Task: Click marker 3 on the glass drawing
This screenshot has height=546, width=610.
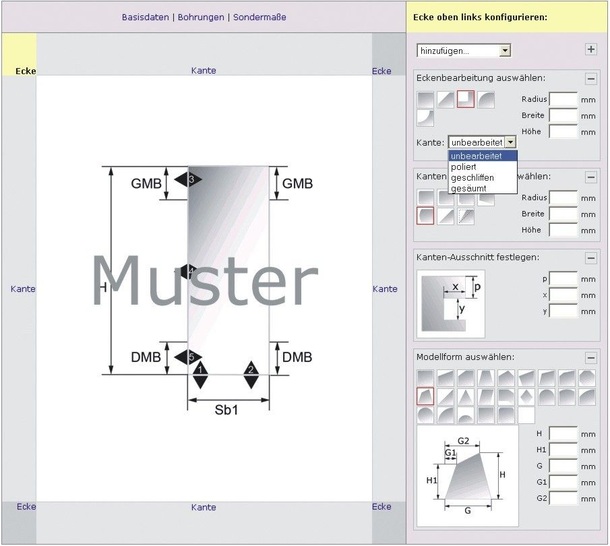Action: point(194,178)
